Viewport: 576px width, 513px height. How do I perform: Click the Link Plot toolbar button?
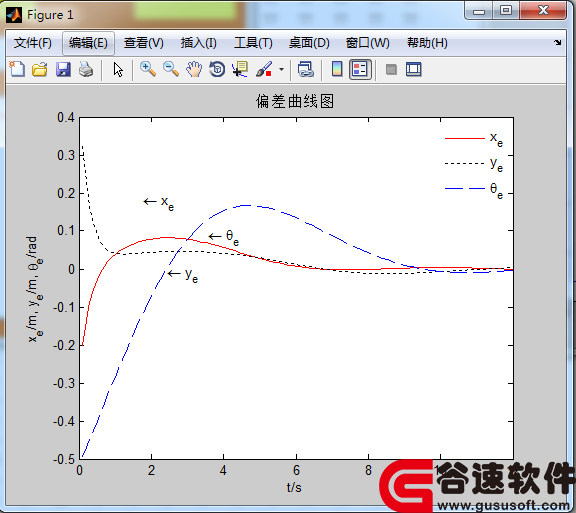coord(306,69)
